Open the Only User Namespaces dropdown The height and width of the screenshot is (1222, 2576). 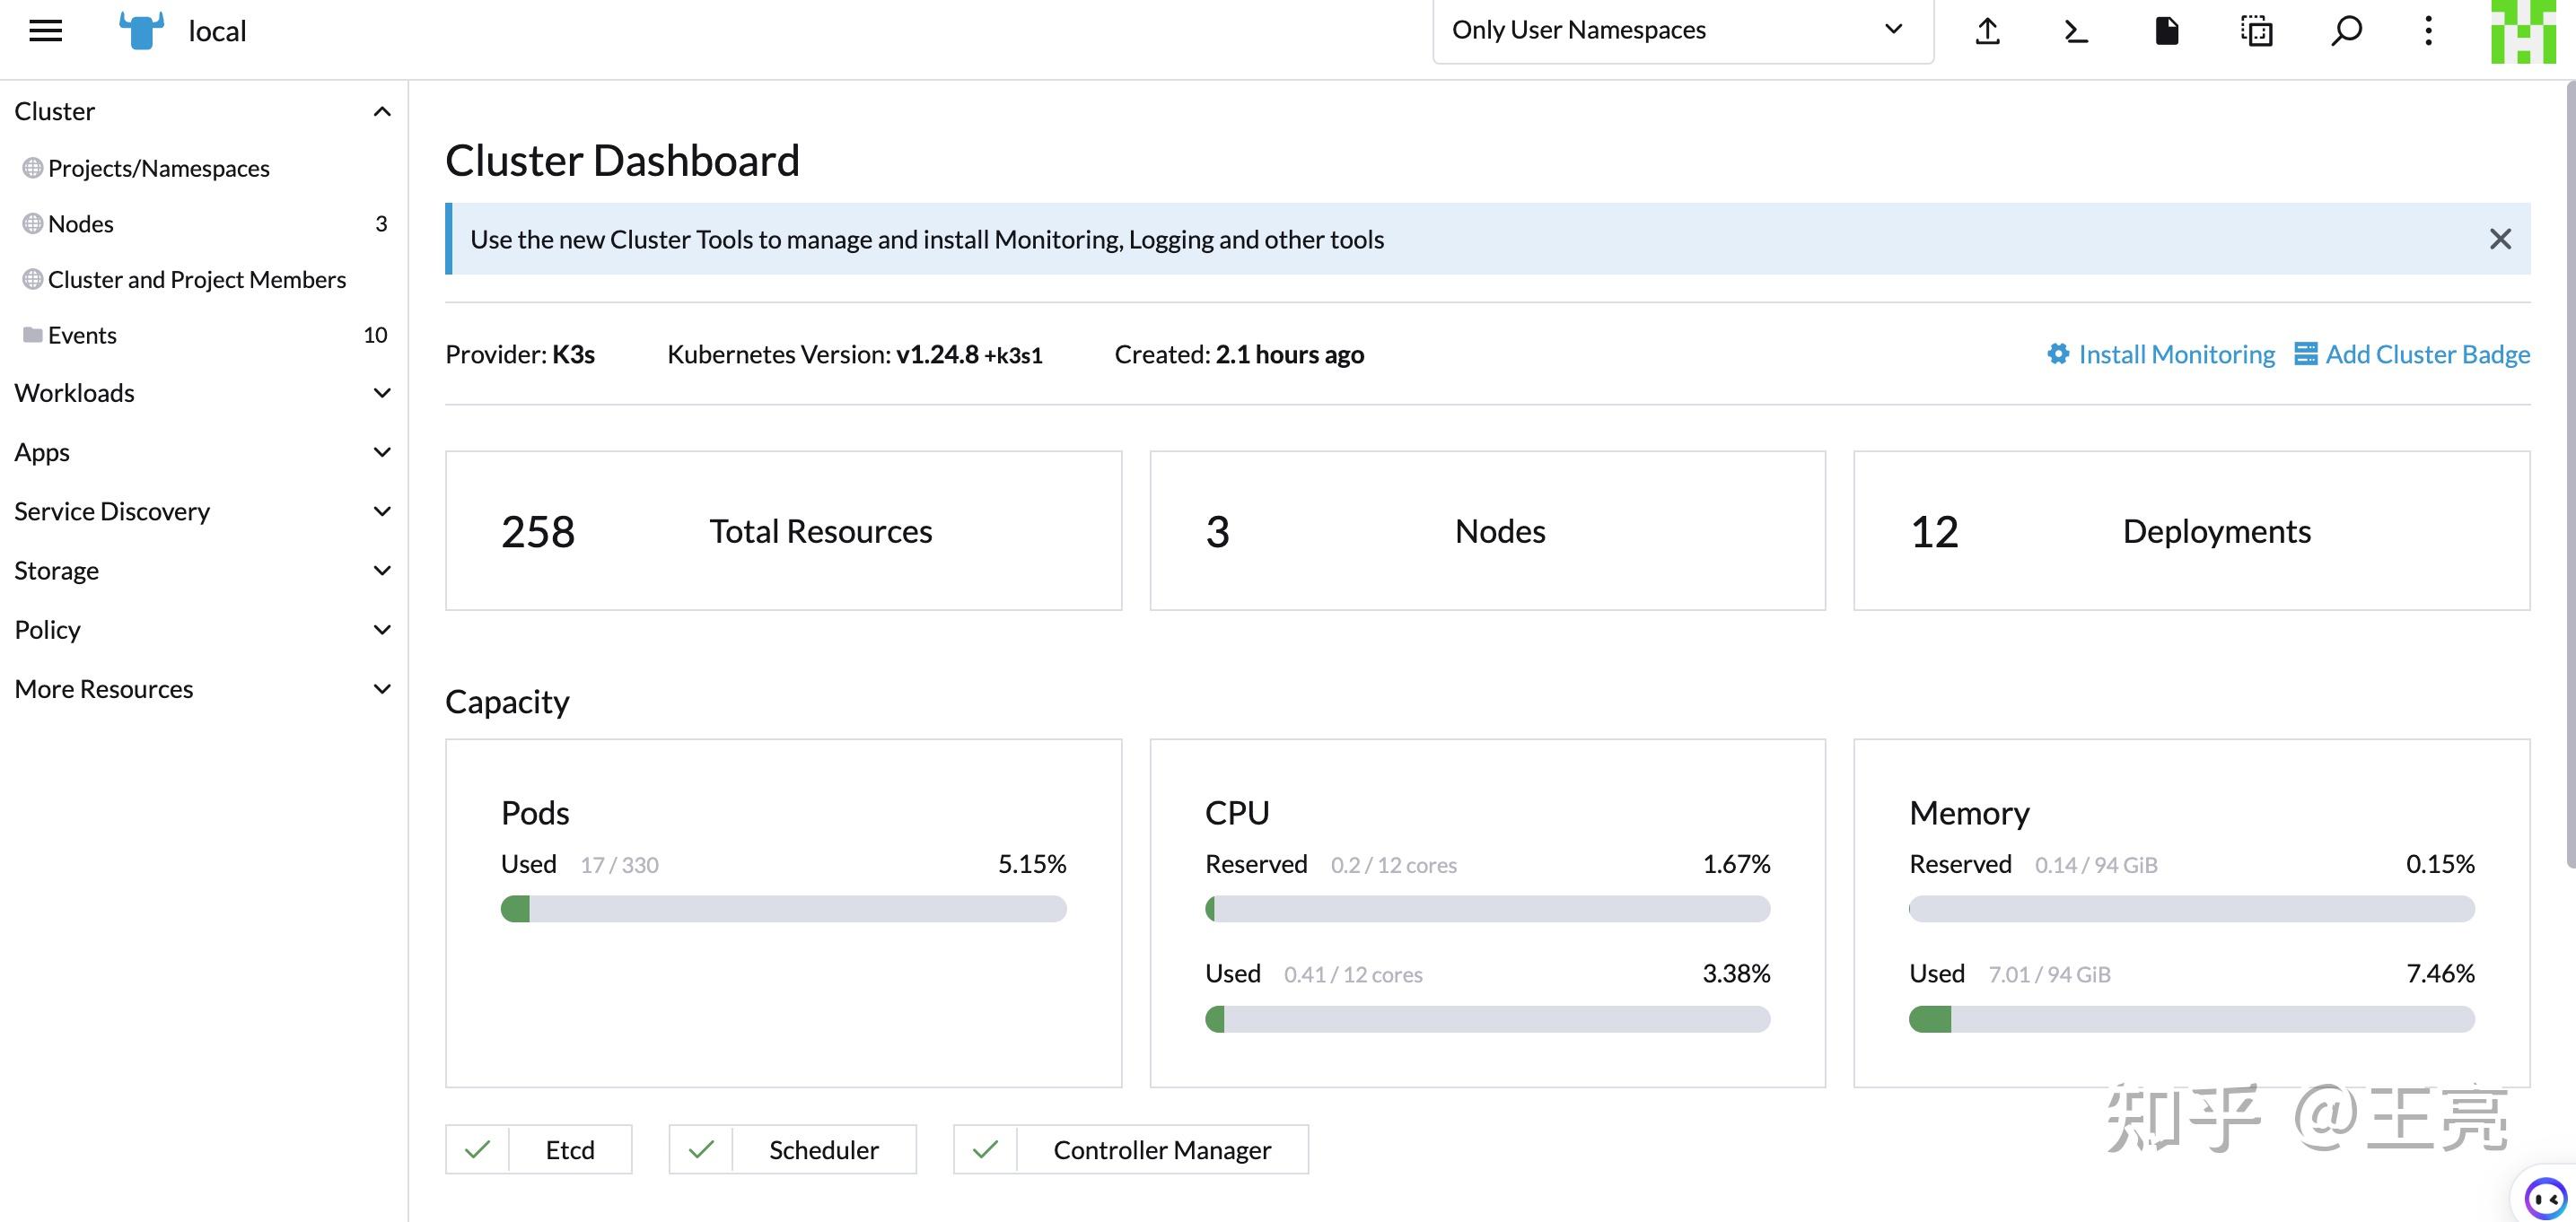[1683, 30]
